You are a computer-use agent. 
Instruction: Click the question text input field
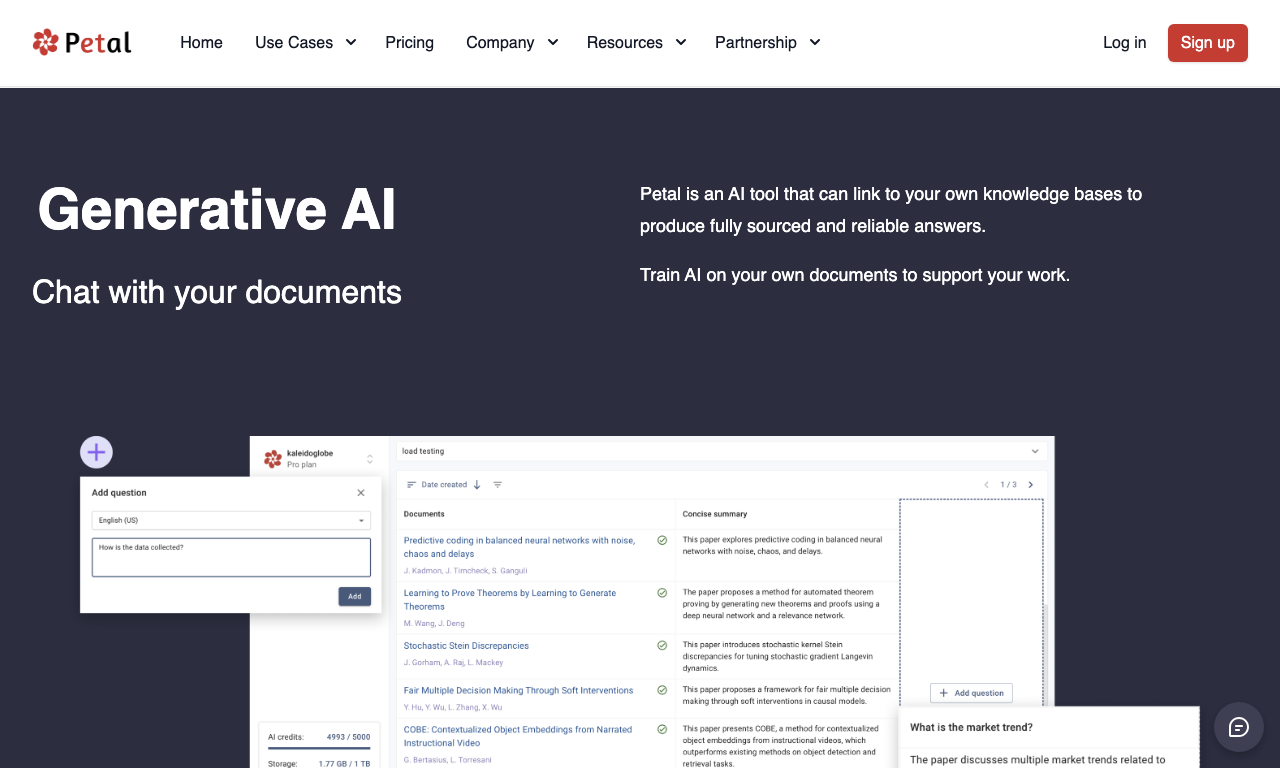coord(231,557)
